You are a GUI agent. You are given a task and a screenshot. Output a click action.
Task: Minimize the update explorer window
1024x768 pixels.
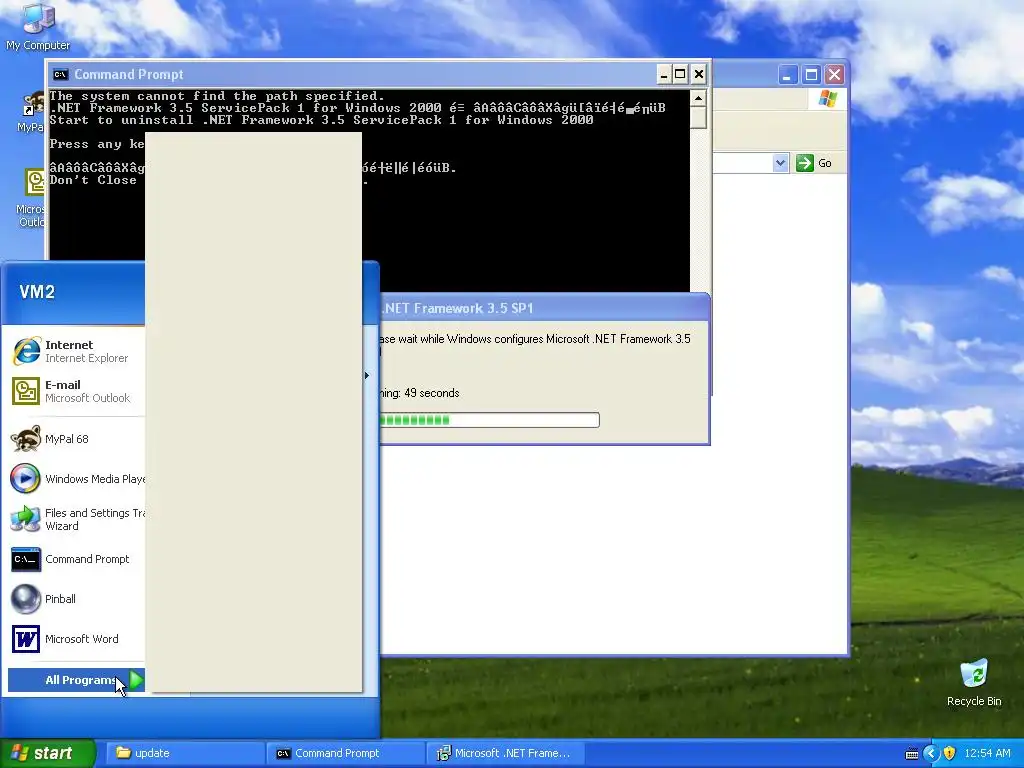(x=788, y=75)
